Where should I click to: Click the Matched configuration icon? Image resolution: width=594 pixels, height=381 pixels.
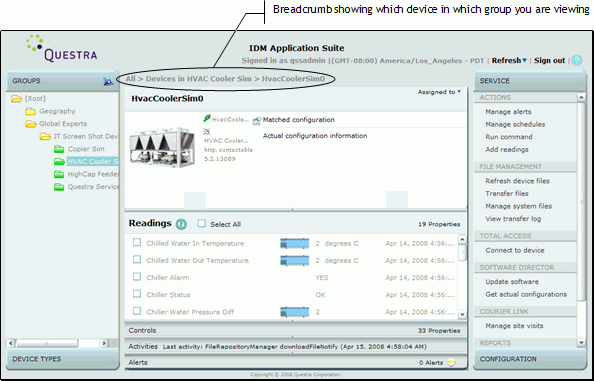[x=256, y=121]
